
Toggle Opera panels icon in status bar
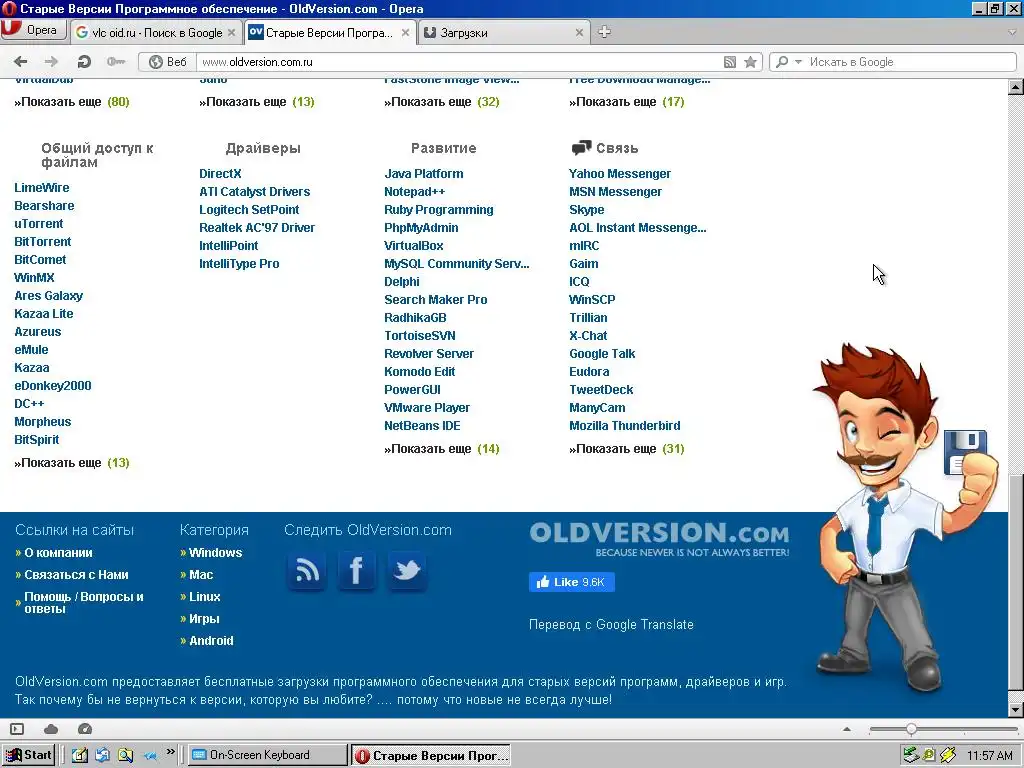(18, 729)
